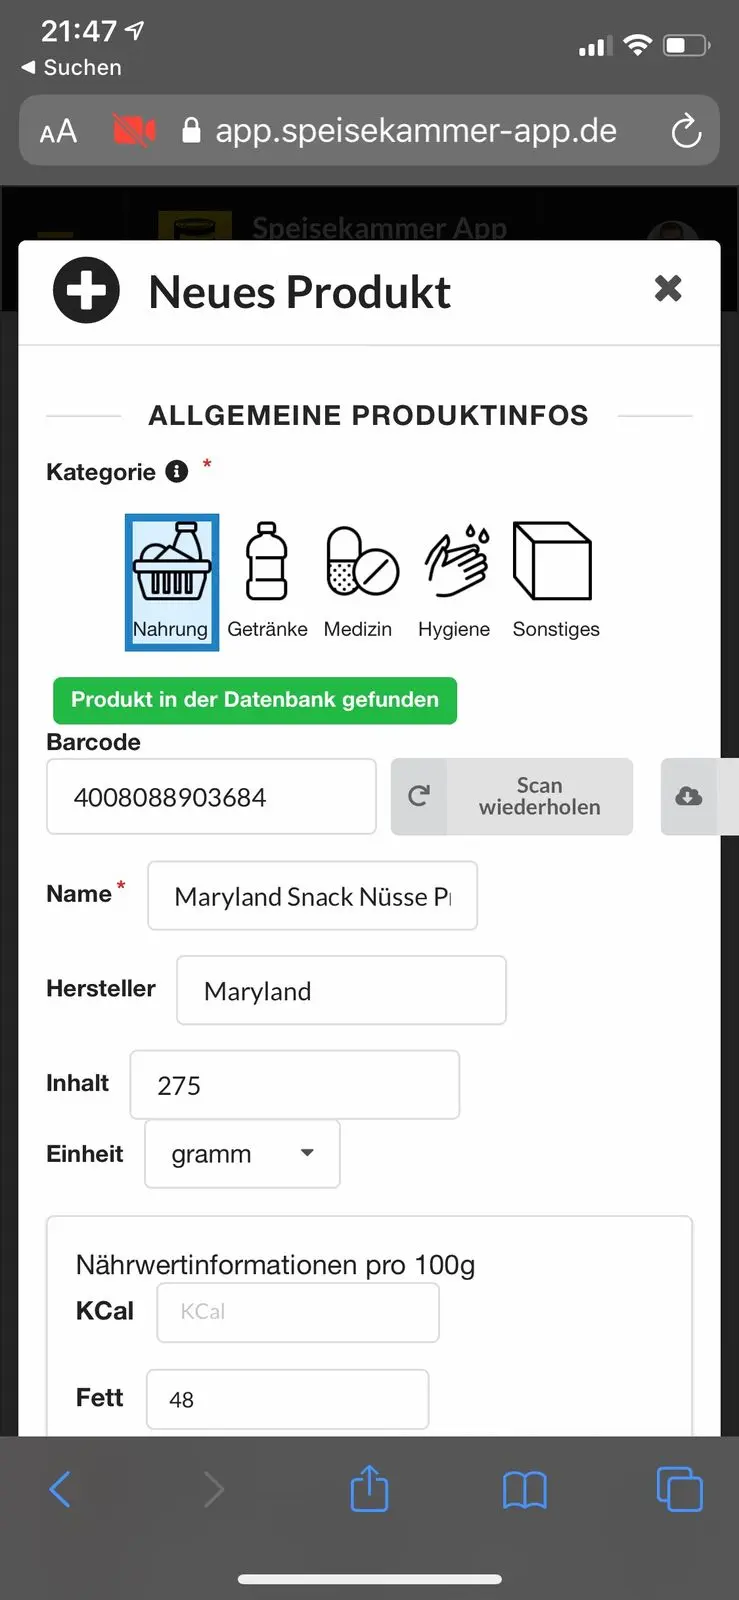Select the Nahrung category icon

click(x=172, y=582)
